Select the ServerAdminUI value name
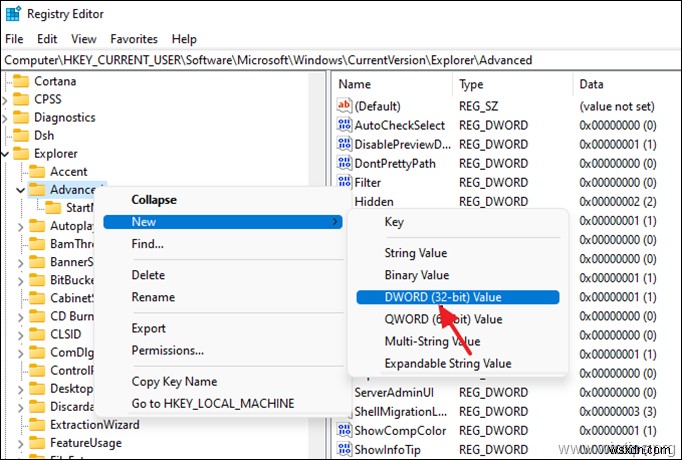Screen dimensions: 682x460 394,393
